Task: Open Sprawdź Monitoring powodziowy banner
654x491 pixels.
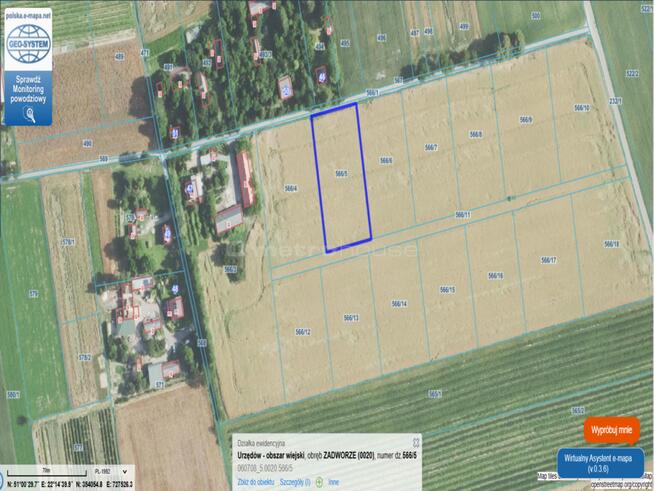Action: 27,90
